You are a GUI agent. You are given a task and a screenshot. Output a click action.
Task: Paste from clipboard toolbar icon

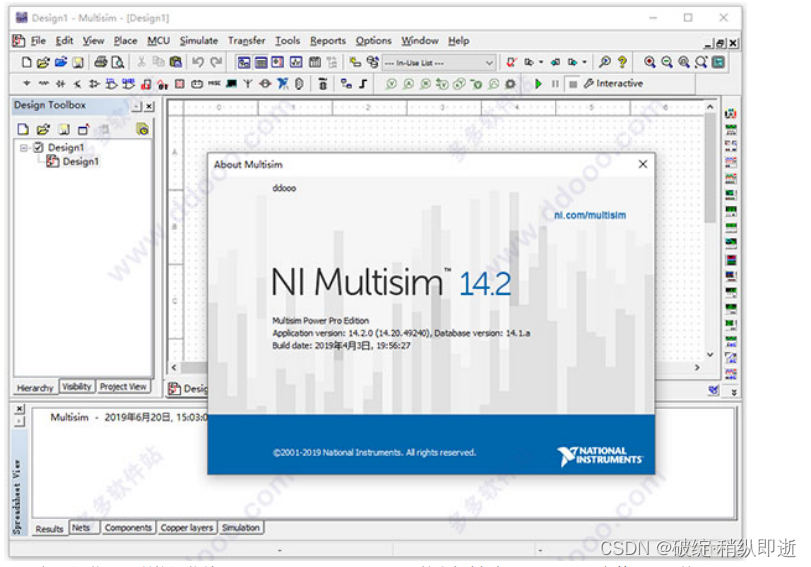(x=176, y=63)
